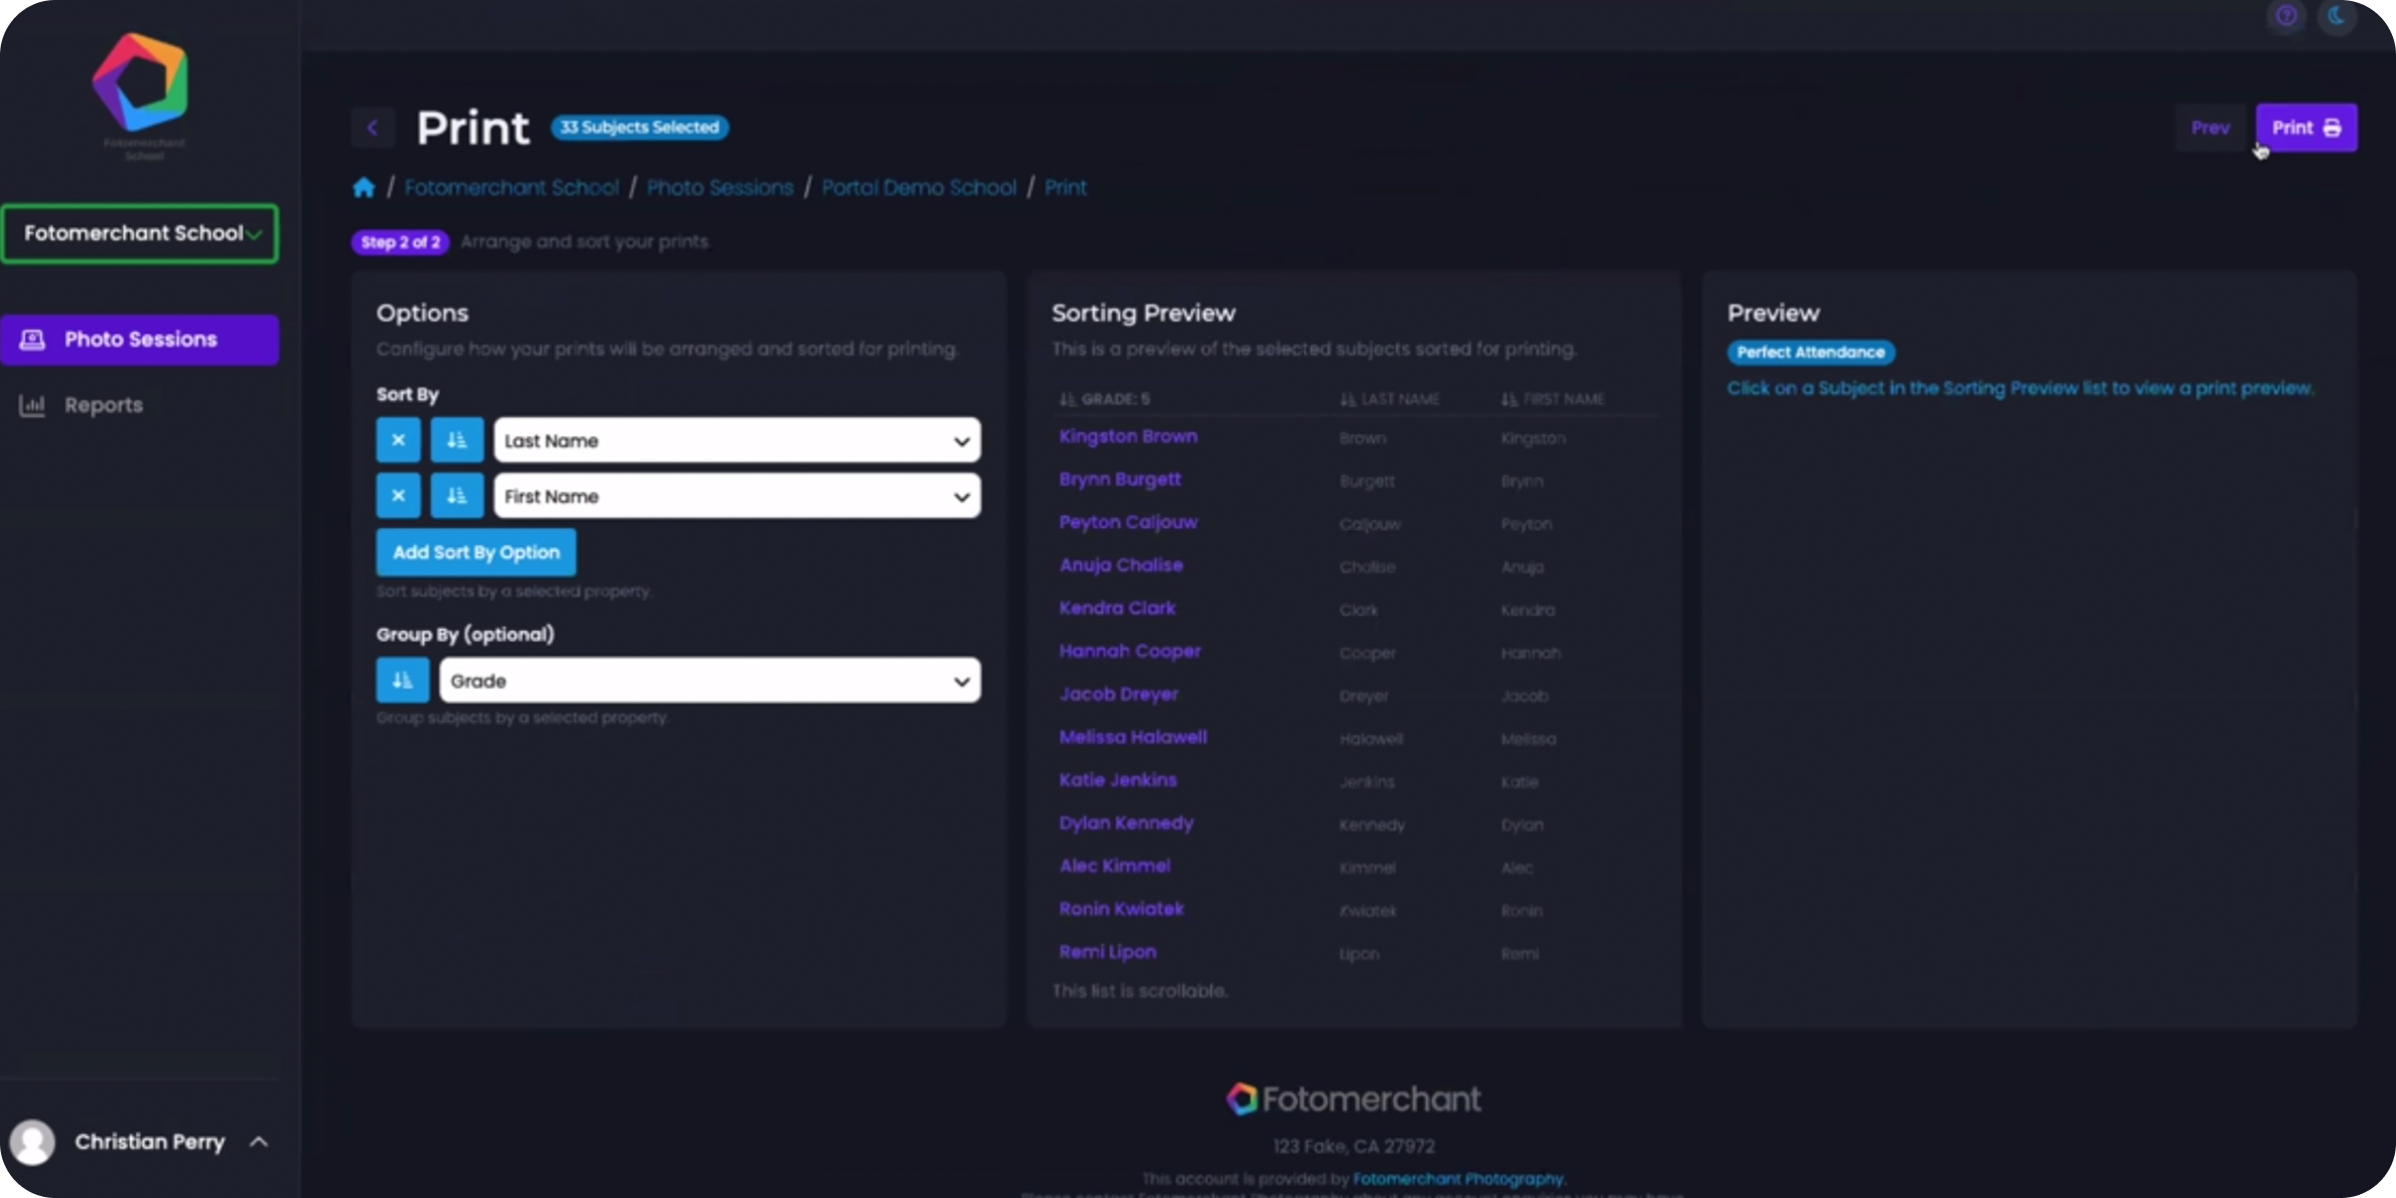Expand the Fotomerchant School selector
The width and height of the screenshot is (2396, 1198).
[x=140, y=234]
